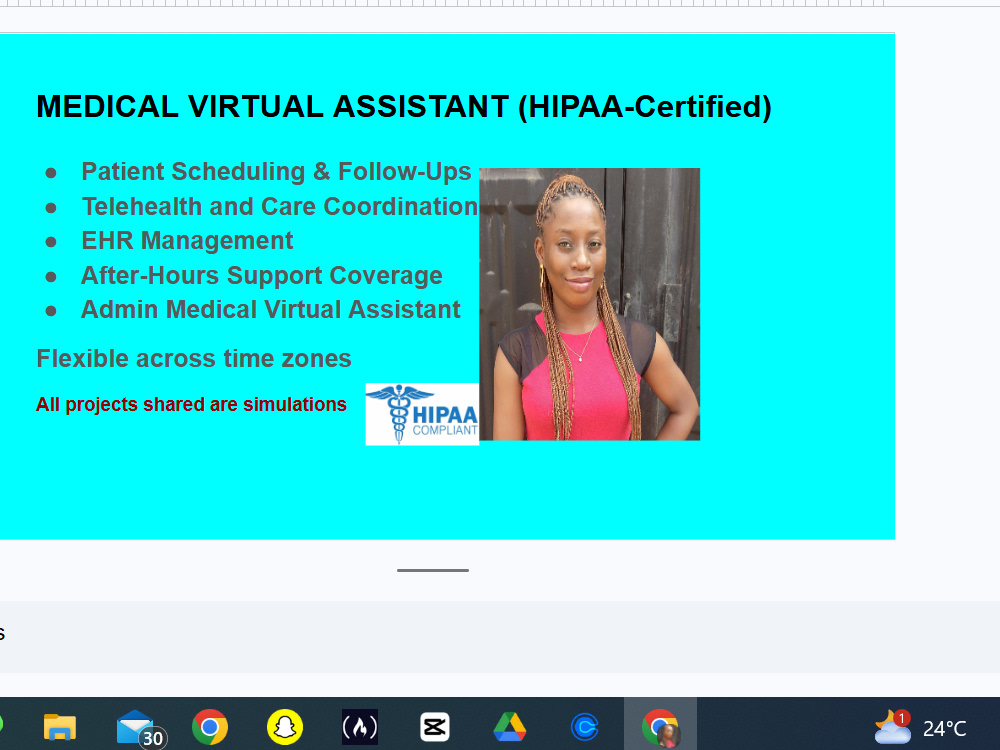Open the freeCodeCamp flame icon app
Screen dimensions: 1000x750
pos(360,727)
